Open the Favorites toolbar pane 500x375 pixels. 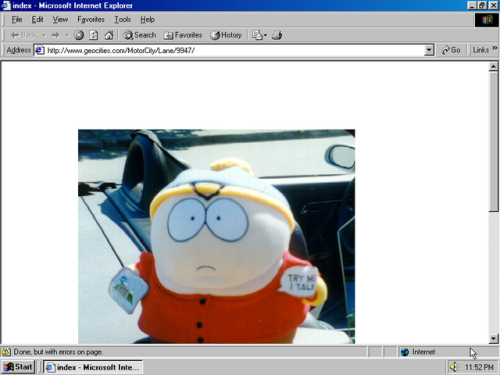[183, 35]
